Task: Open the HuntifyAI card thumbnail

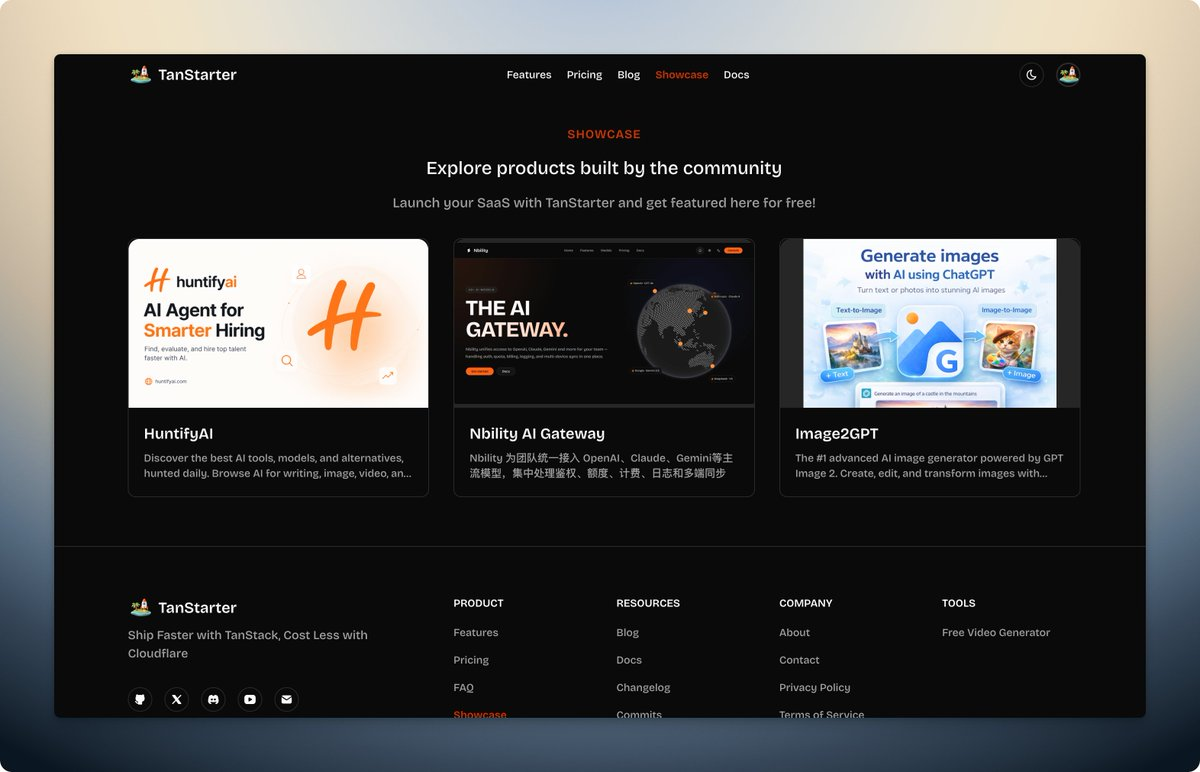Action: 278,323
